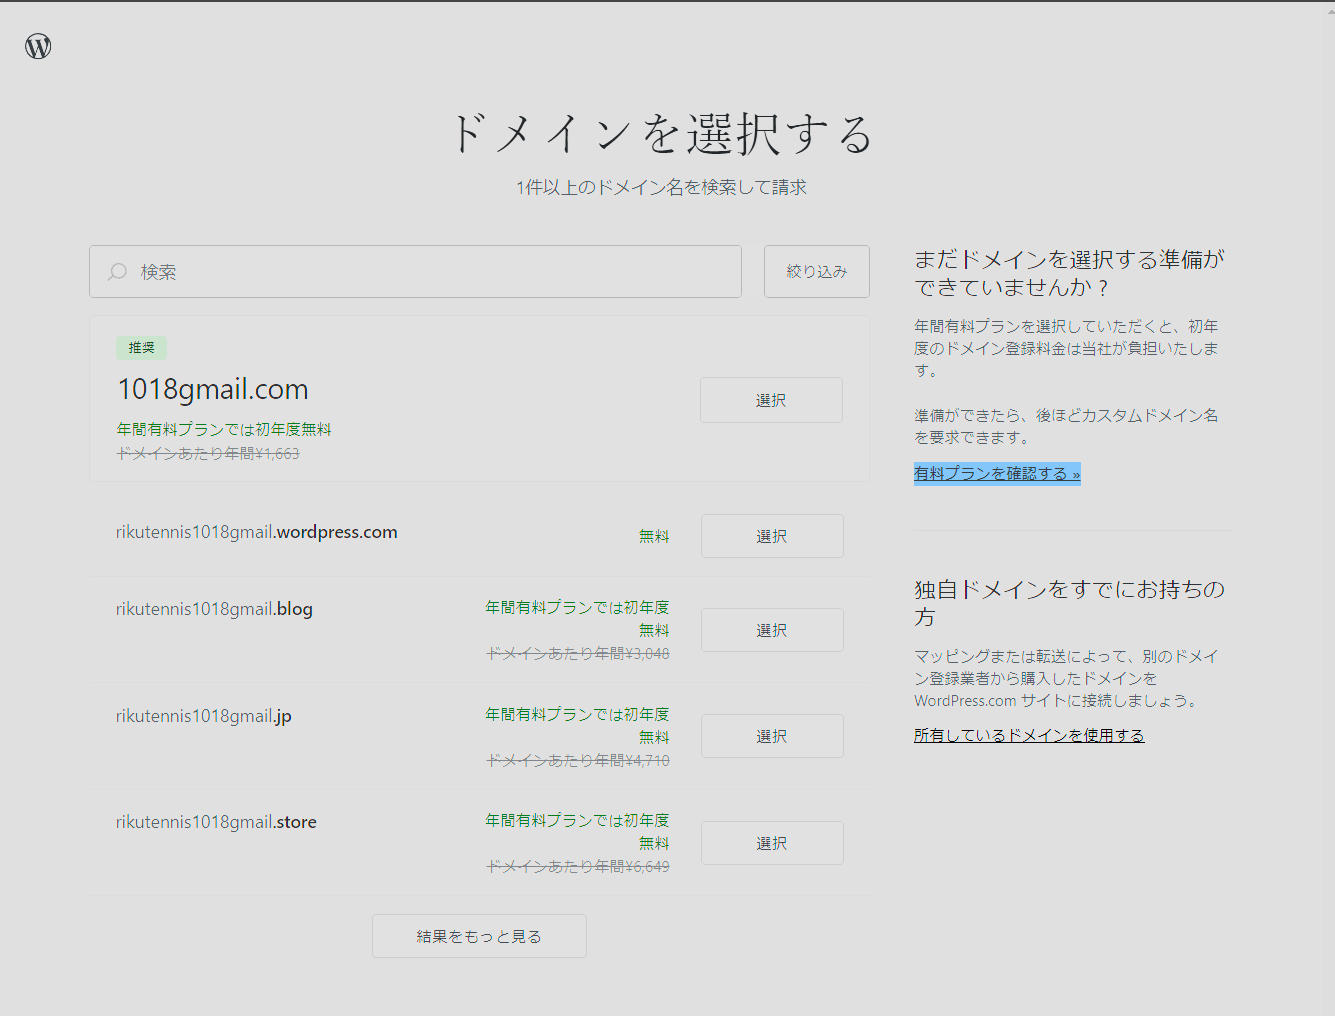The width and height of the screenshot is (1335, 1016).
Task: Click the struck-through ¥1,663 price text
Action: (208, 453)
